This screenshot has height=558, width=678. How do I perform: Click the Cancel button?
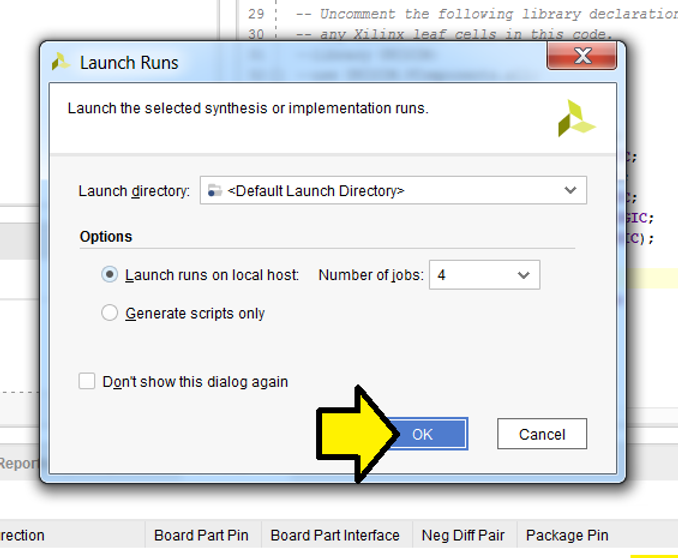point(542,434)
